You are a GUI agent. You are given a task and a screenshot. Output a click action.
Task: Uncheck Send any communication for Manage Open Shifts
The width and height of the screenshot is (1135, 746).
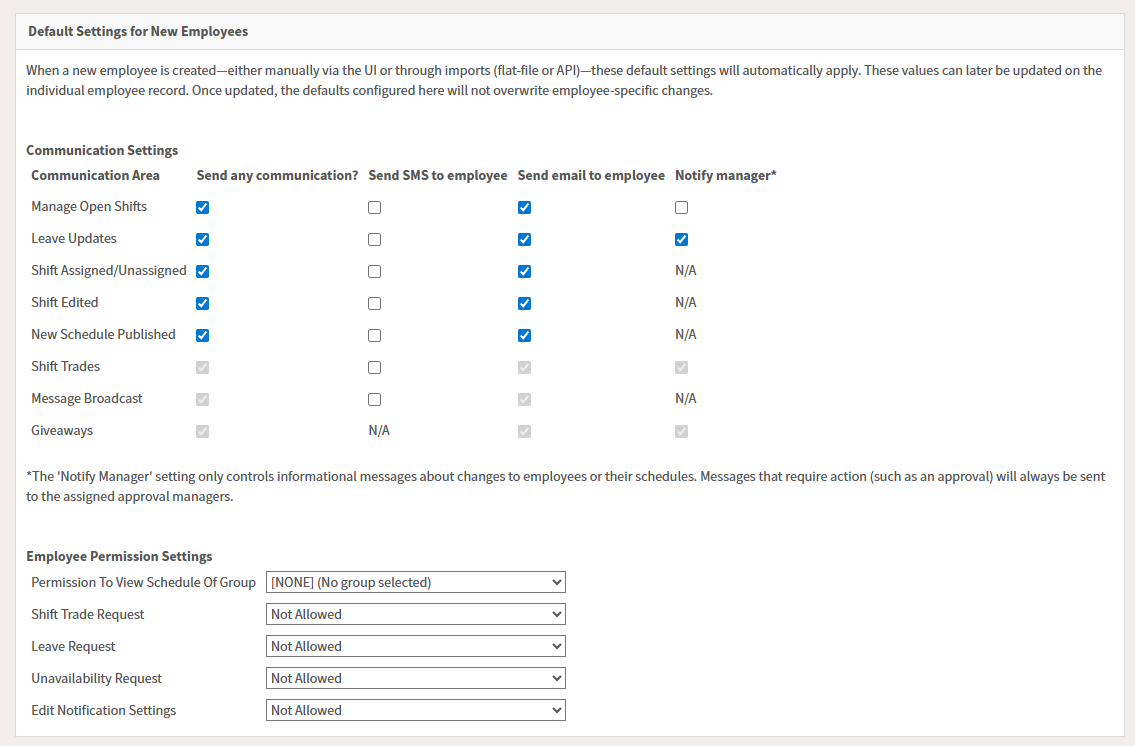(203, 208)
